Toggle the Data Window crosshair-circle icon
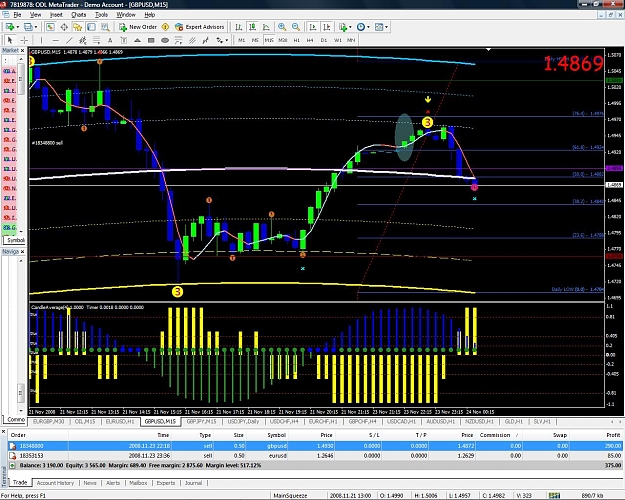Image resolution: width=625 pixels, height=500 pixels. (64, 27)
